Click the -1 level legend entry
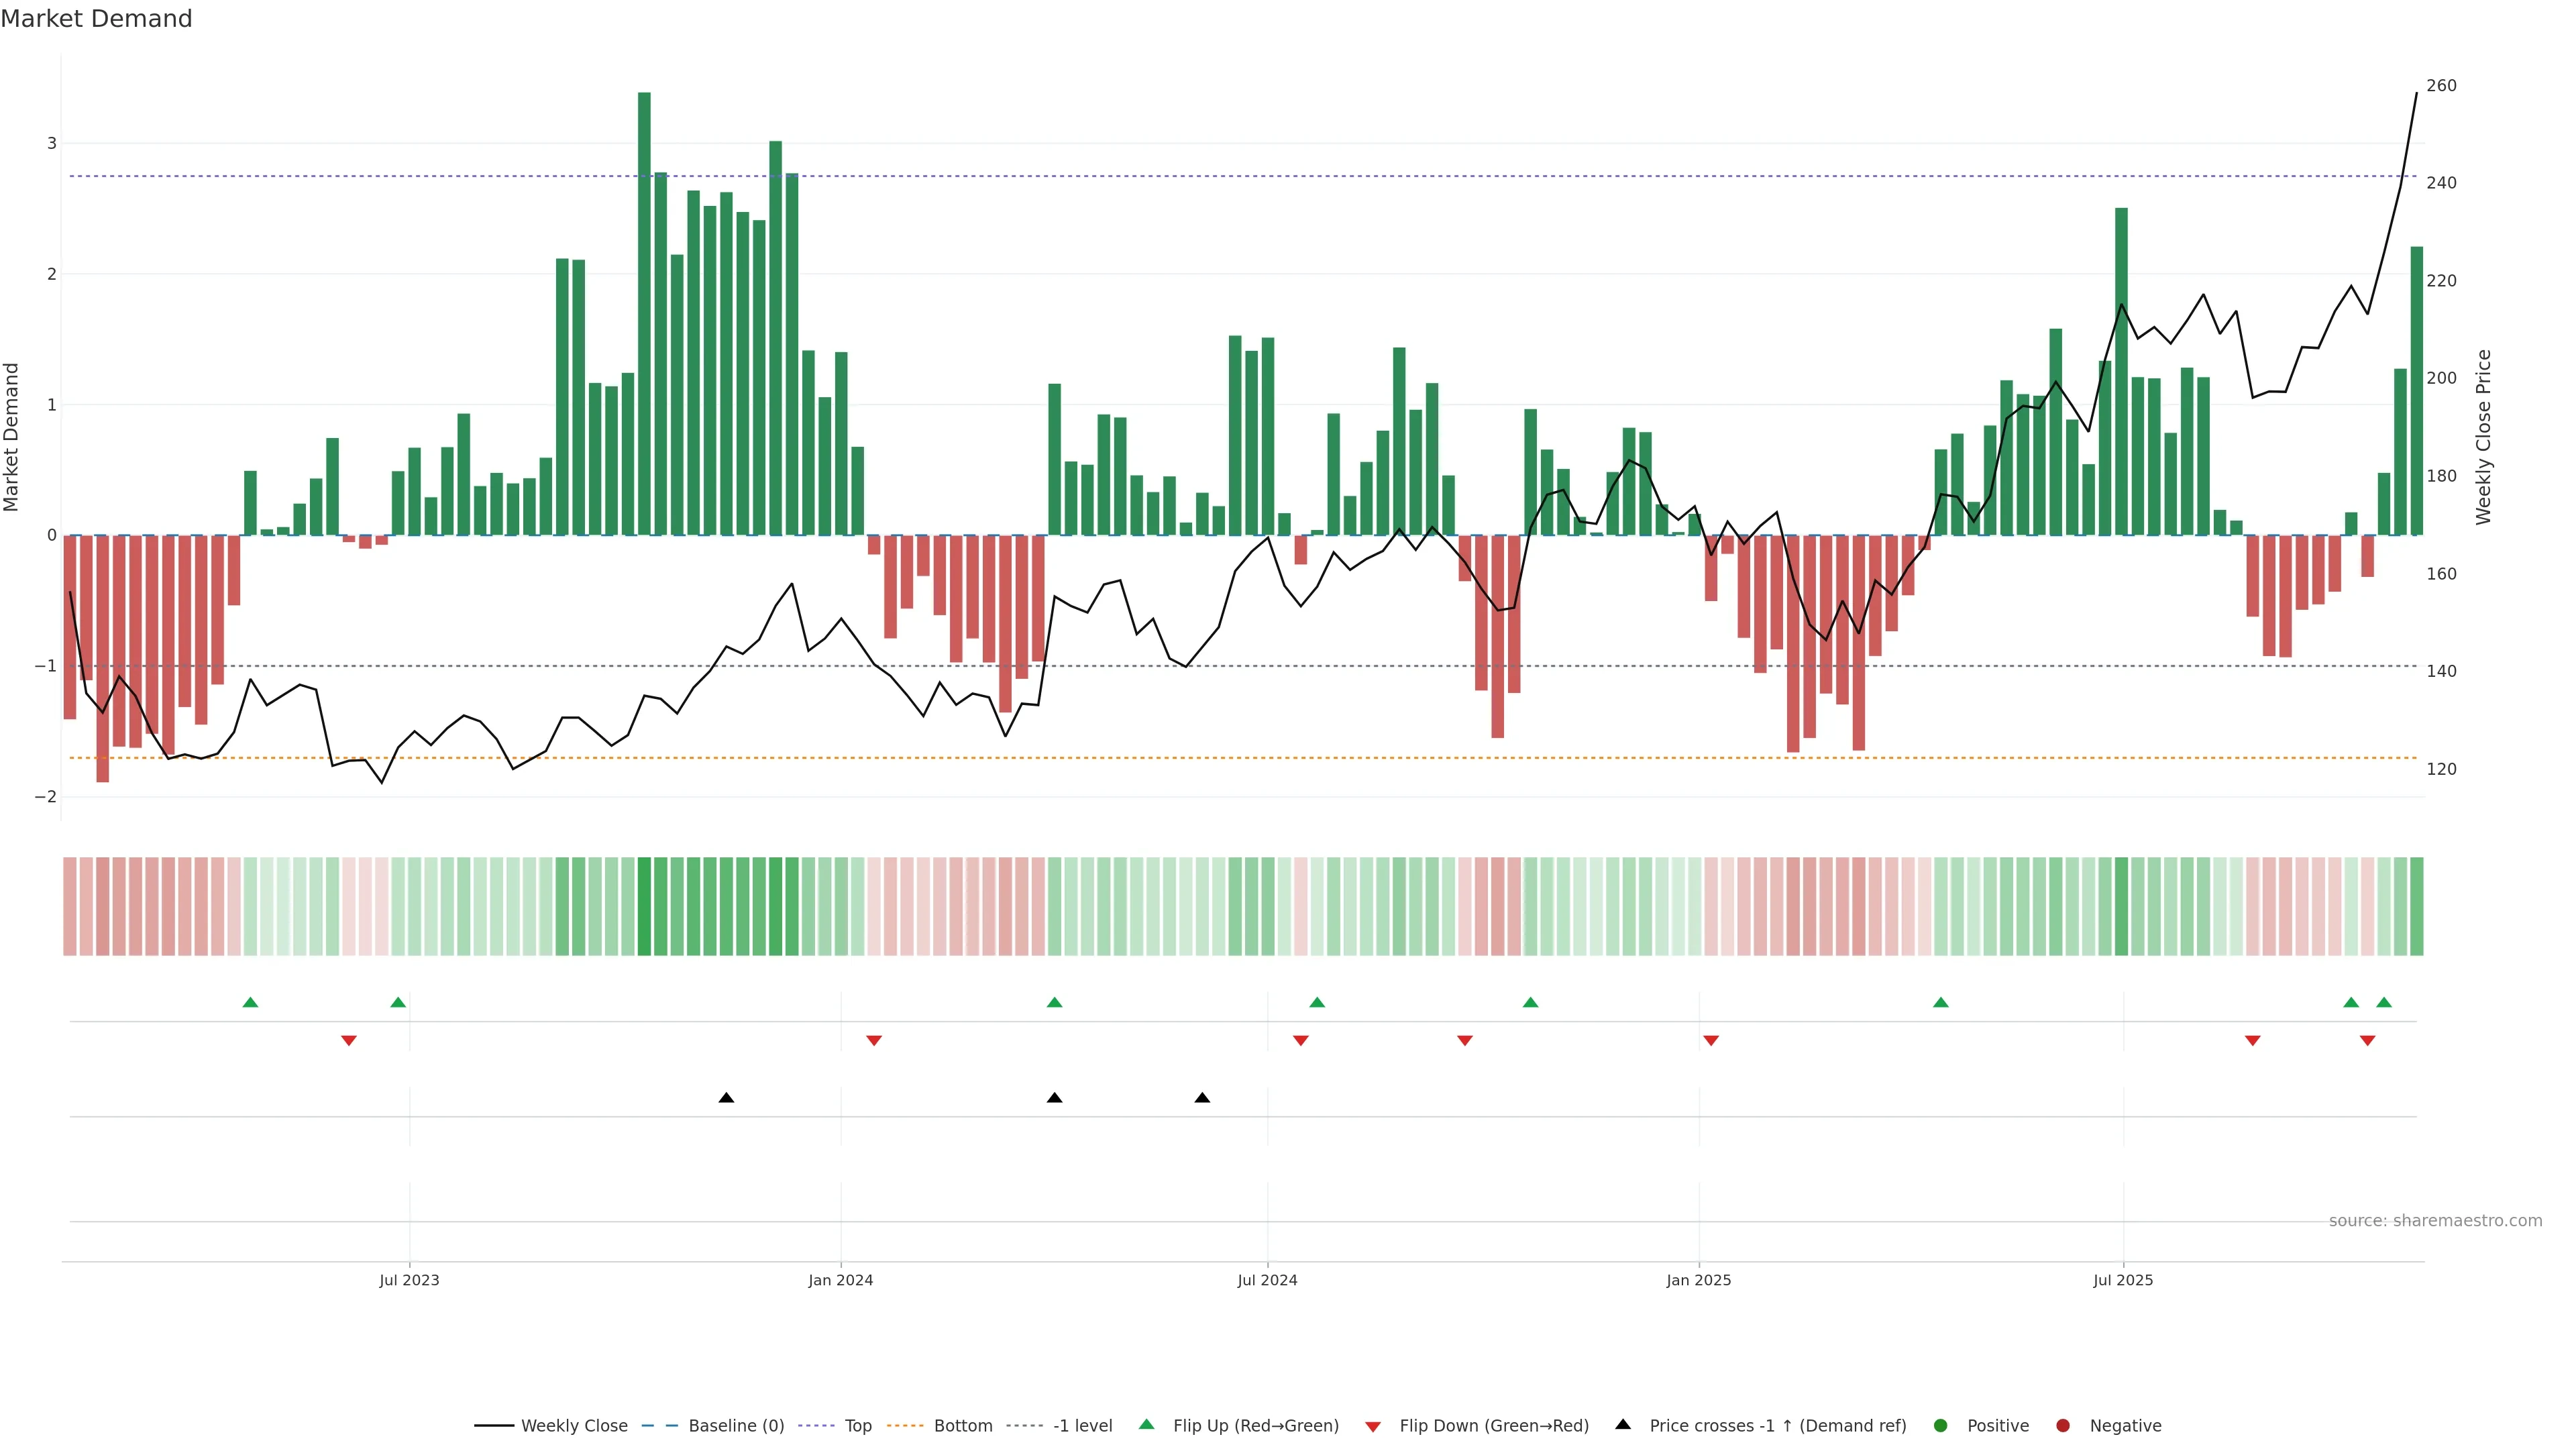This screenshot has width=2576, height=1449. pos(1082,1426)
